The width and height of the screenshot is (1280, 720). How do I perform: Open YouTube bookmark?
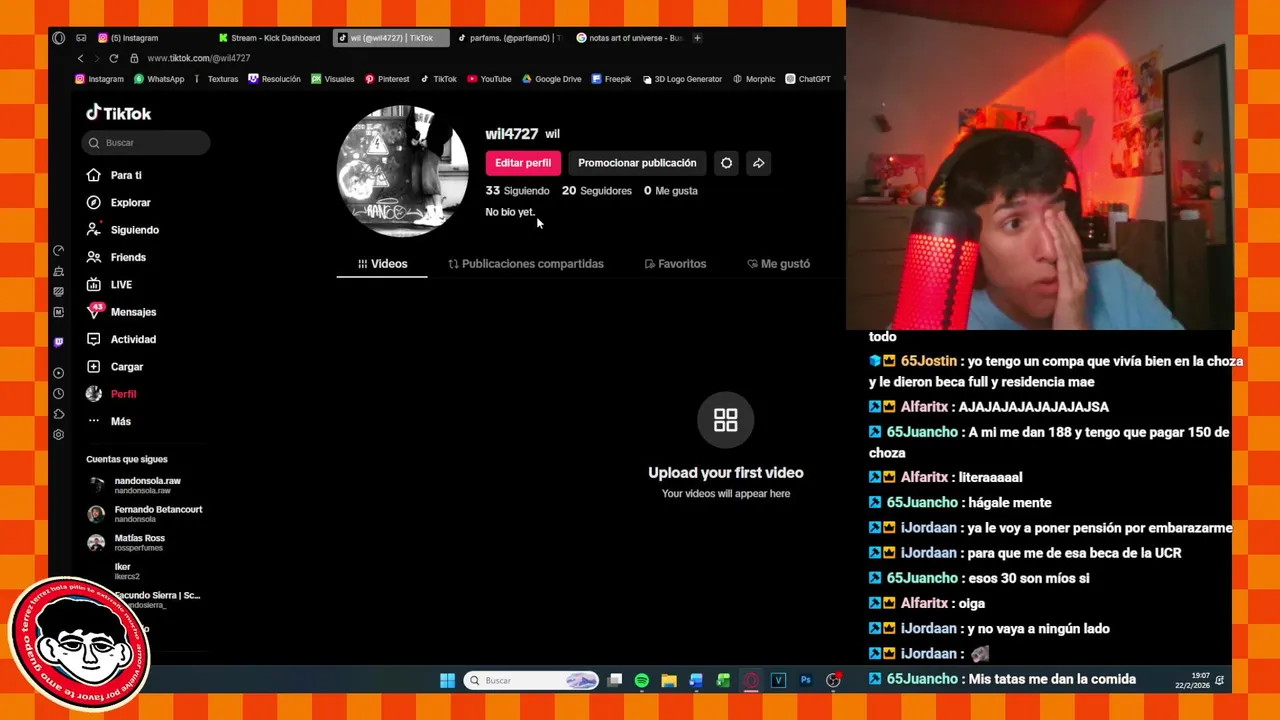tap(489, 79)
